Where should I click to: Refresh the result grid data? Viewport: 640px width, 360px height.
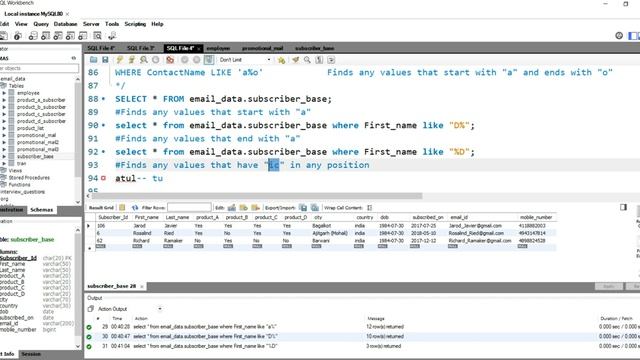pos(135,208)
